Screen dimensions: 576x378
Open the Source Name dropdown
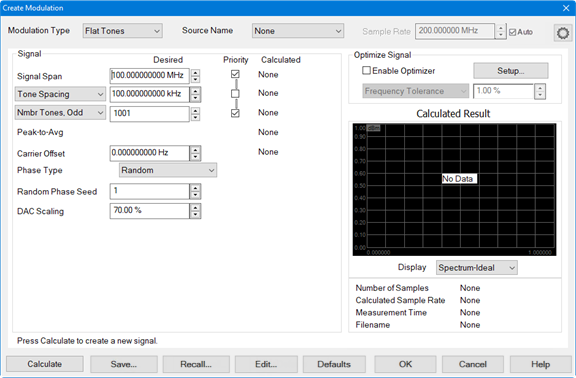pos(298,31)
